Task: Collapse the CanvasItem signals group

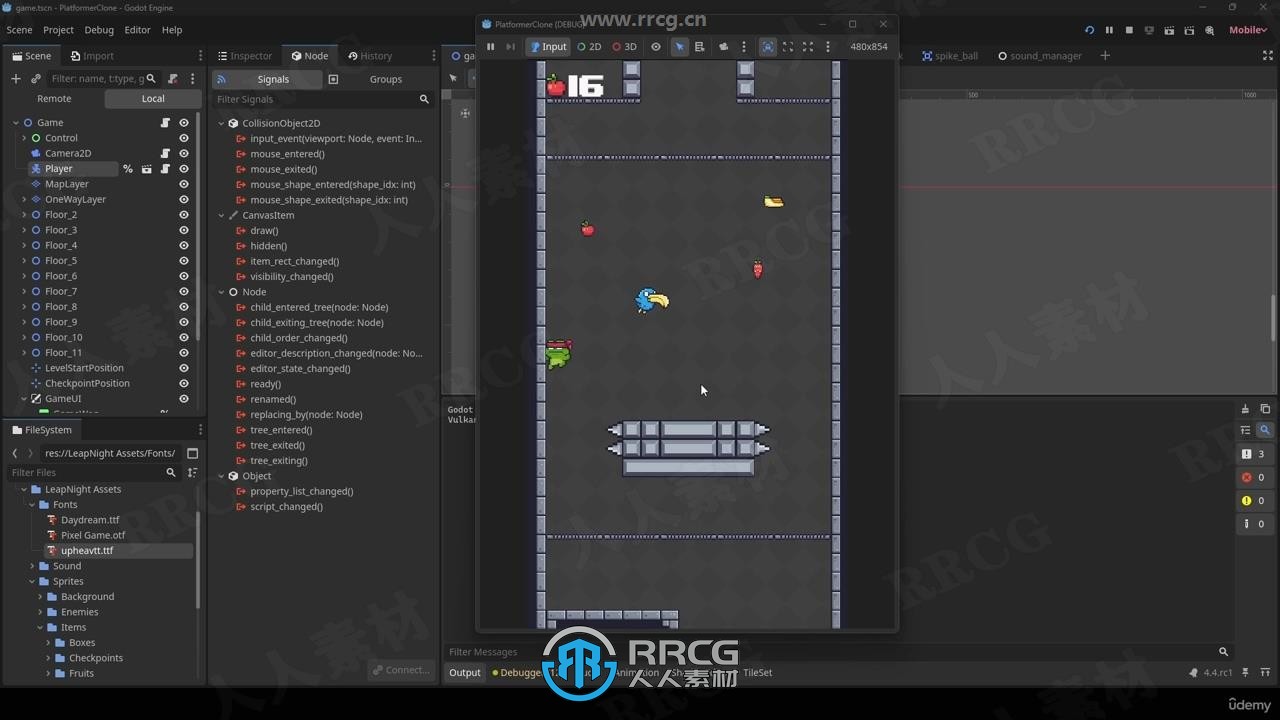Action: pos(222,215)
